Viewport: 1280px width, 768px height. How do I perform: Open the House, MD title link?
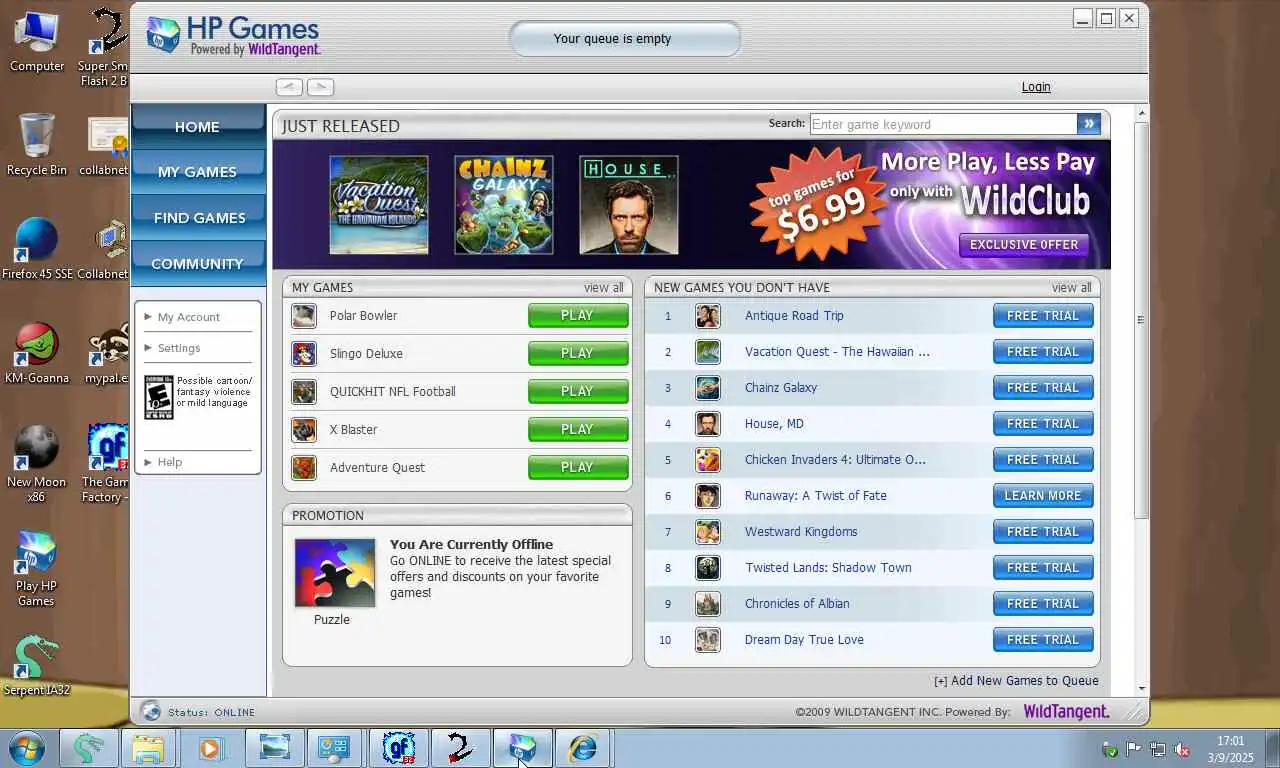pos(774,424)
